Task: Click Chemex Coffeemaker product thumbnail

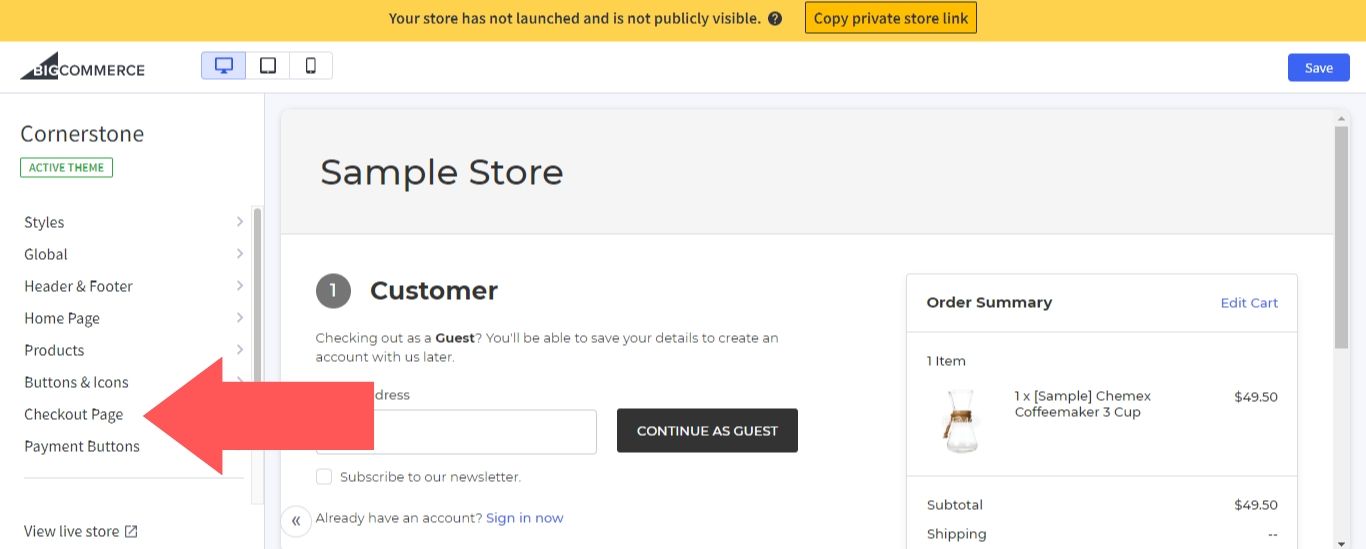Action: coord(961,420)
